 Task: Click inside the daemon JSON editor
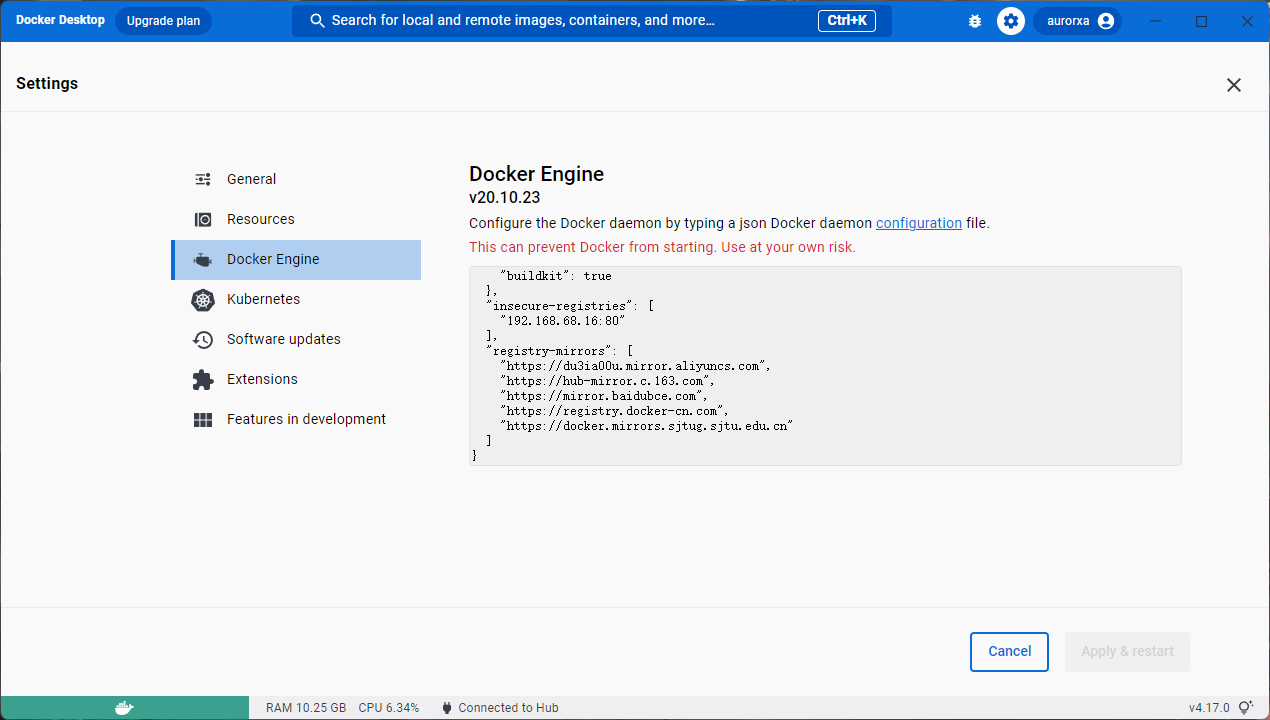click(x=825, y=365)
